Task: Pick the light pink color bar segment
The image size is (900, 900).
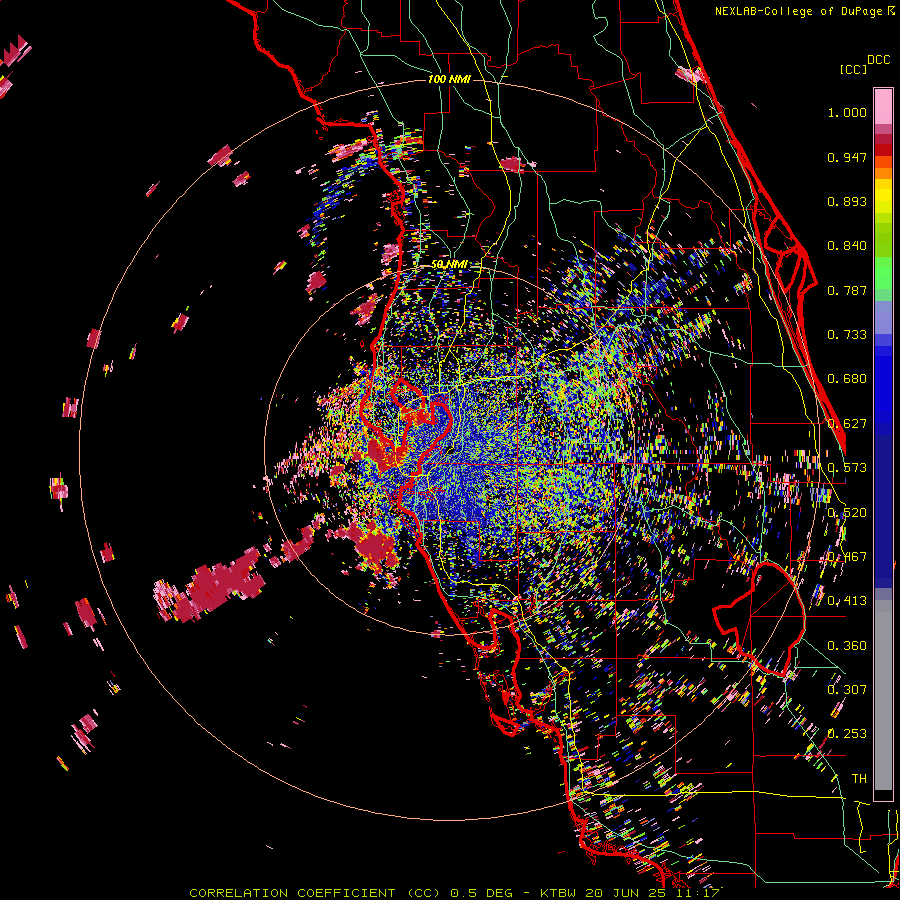Action: 883,107
